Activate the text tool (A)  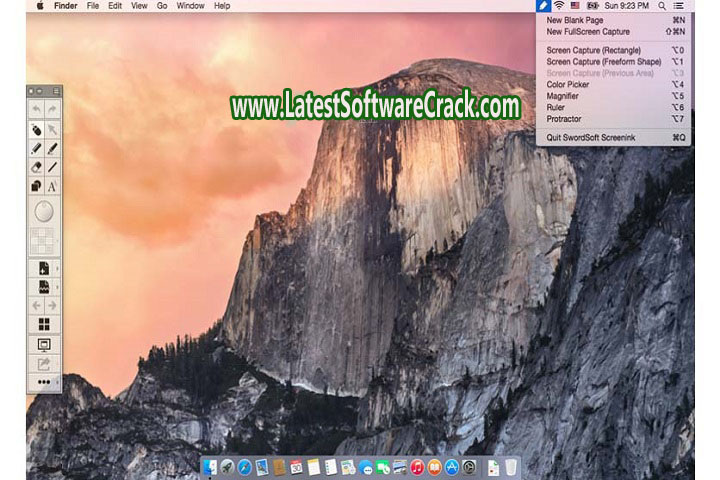53,186
